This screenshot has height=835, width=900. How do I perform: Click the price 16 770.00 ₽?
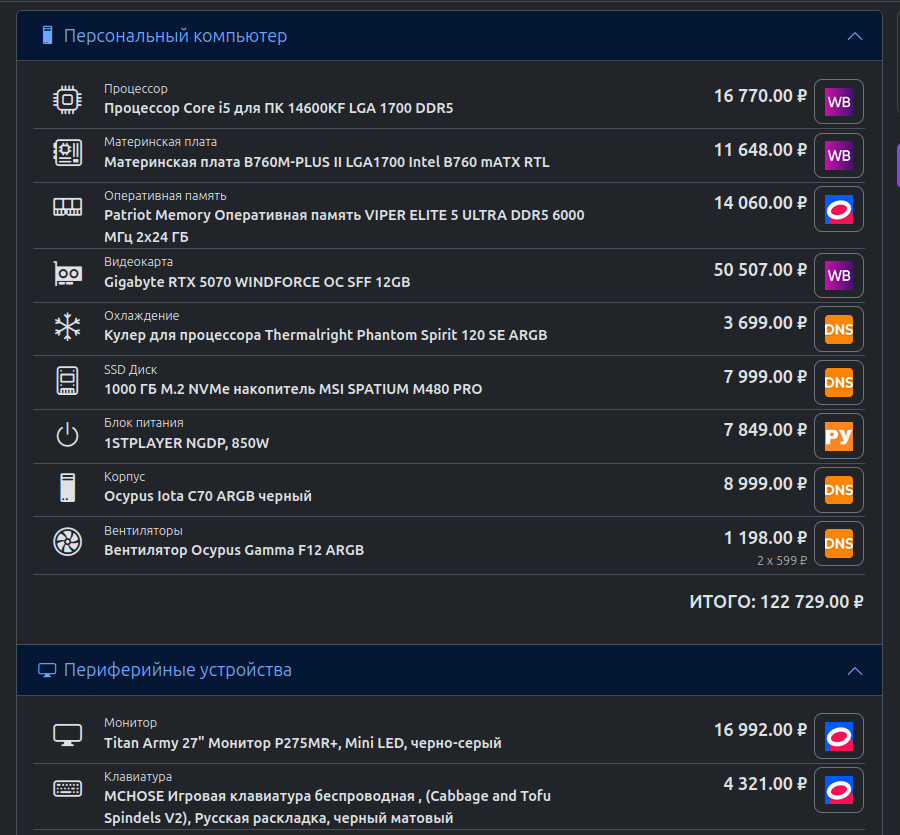point(760,96)
